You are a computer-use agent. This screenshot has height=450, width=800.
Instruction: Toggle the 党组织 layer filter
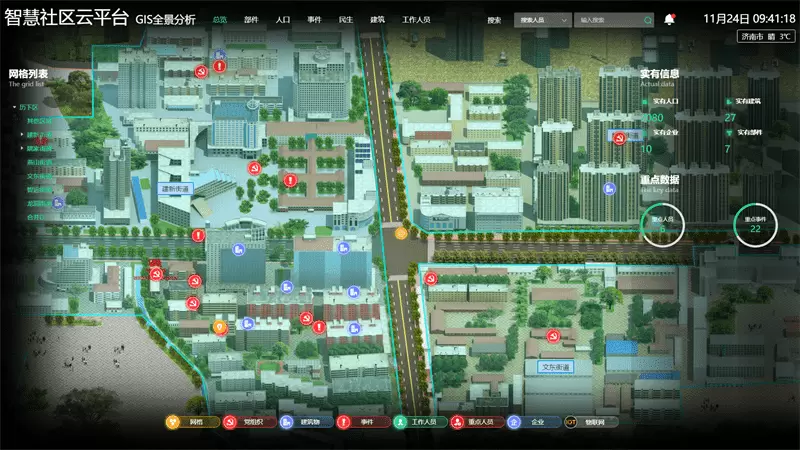[249, 422]
